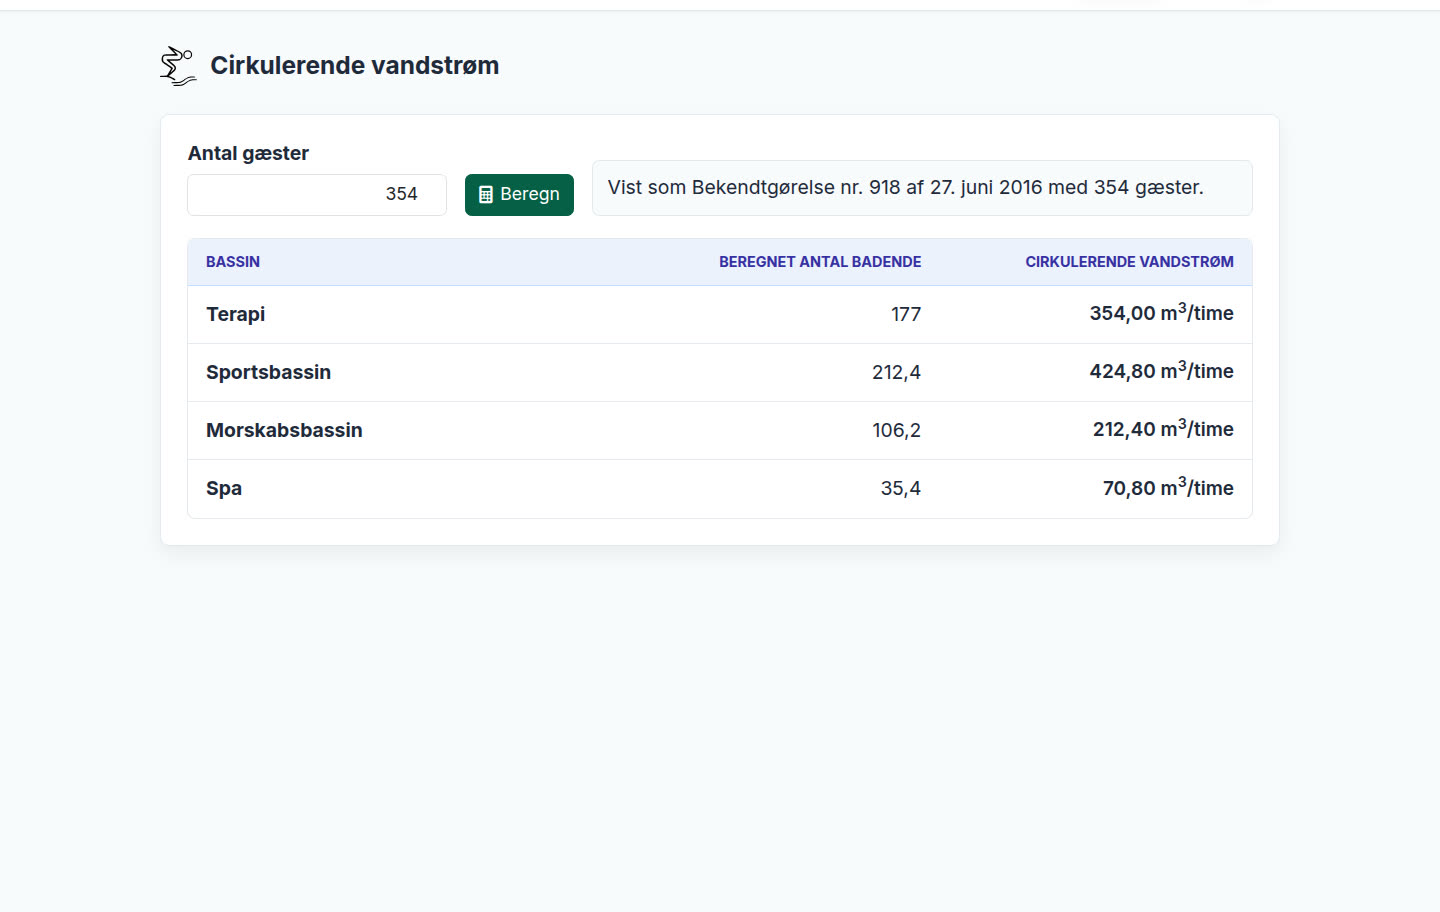Viewport: 1440px width, 912px height.
Task: Click the Antal gæster label
Action: pyautogui.click(x=248, y=153)
